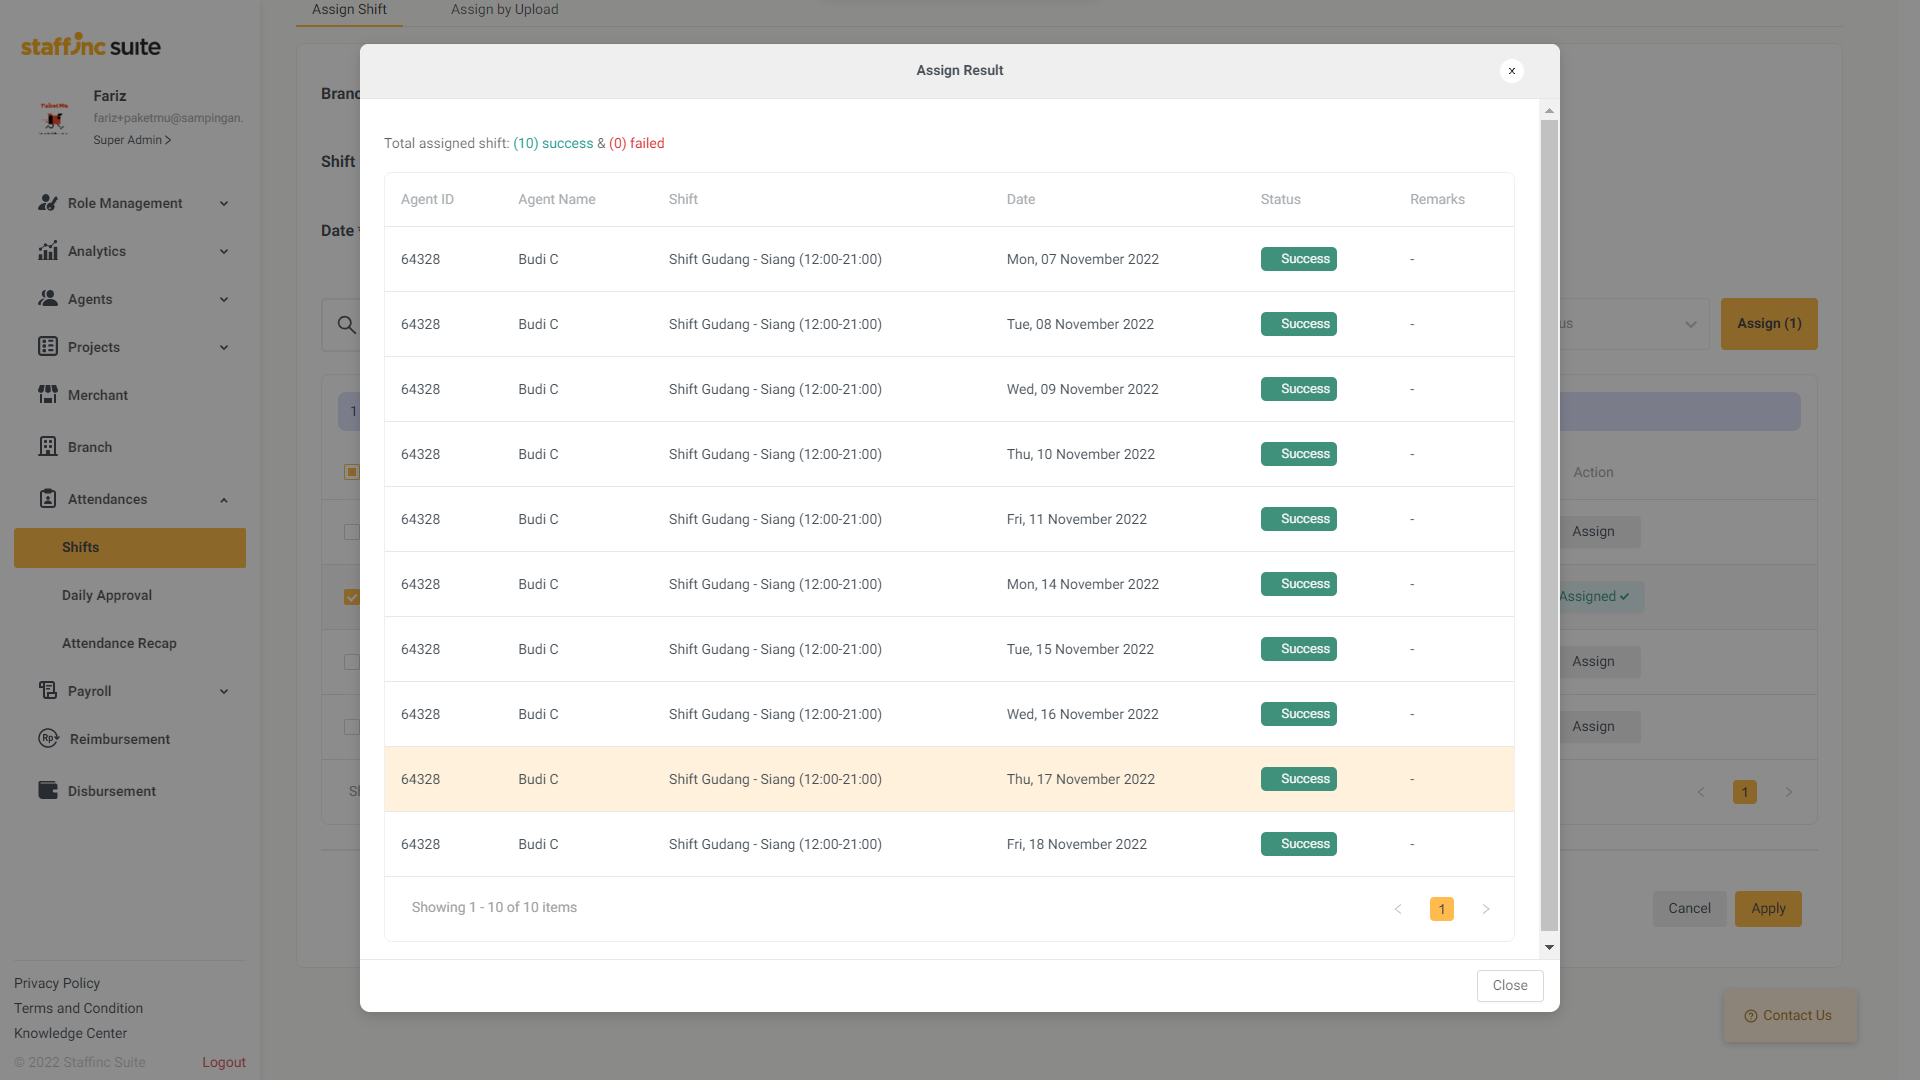Image resolution: width=1920 pixels, height=1080 pixels.
Task: Click '(10) success' summary text
Action: pos(553,144)
